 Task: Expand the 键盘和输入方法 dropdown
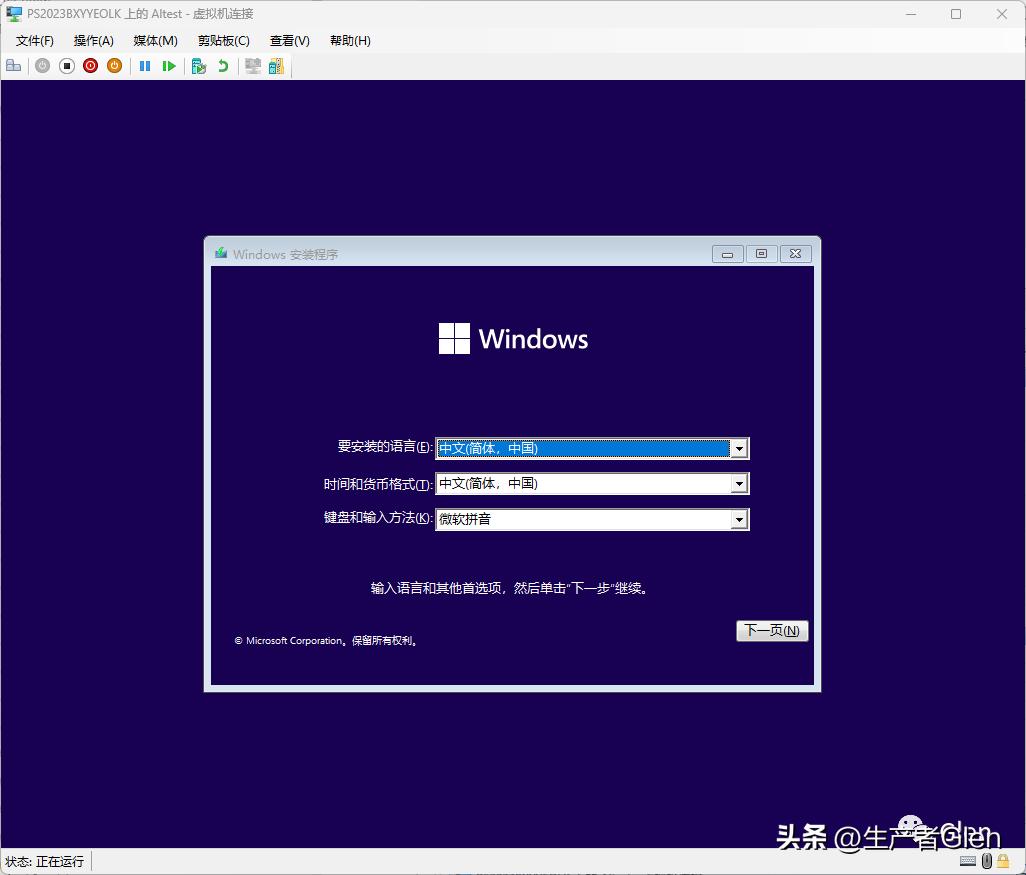click(739, 520)
